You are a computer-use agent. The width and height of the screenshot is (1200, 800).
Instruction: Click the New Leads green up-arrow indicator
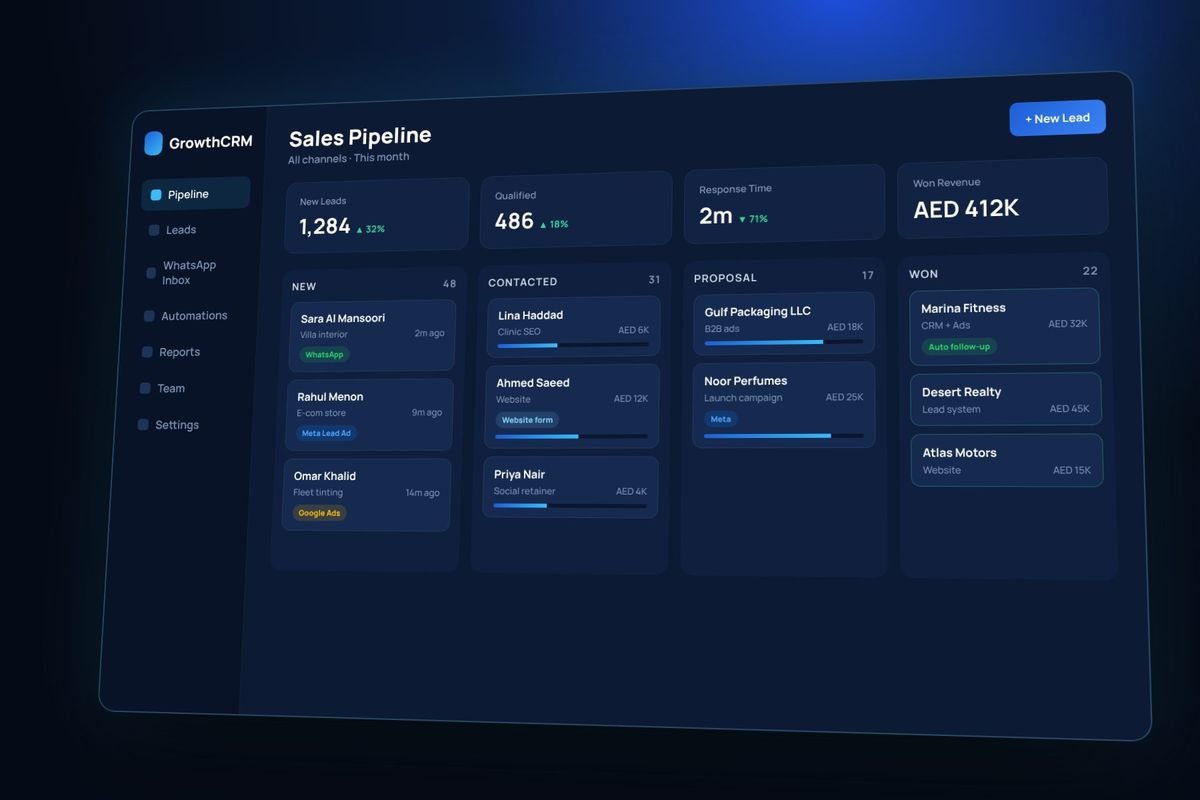coord(360,230)
